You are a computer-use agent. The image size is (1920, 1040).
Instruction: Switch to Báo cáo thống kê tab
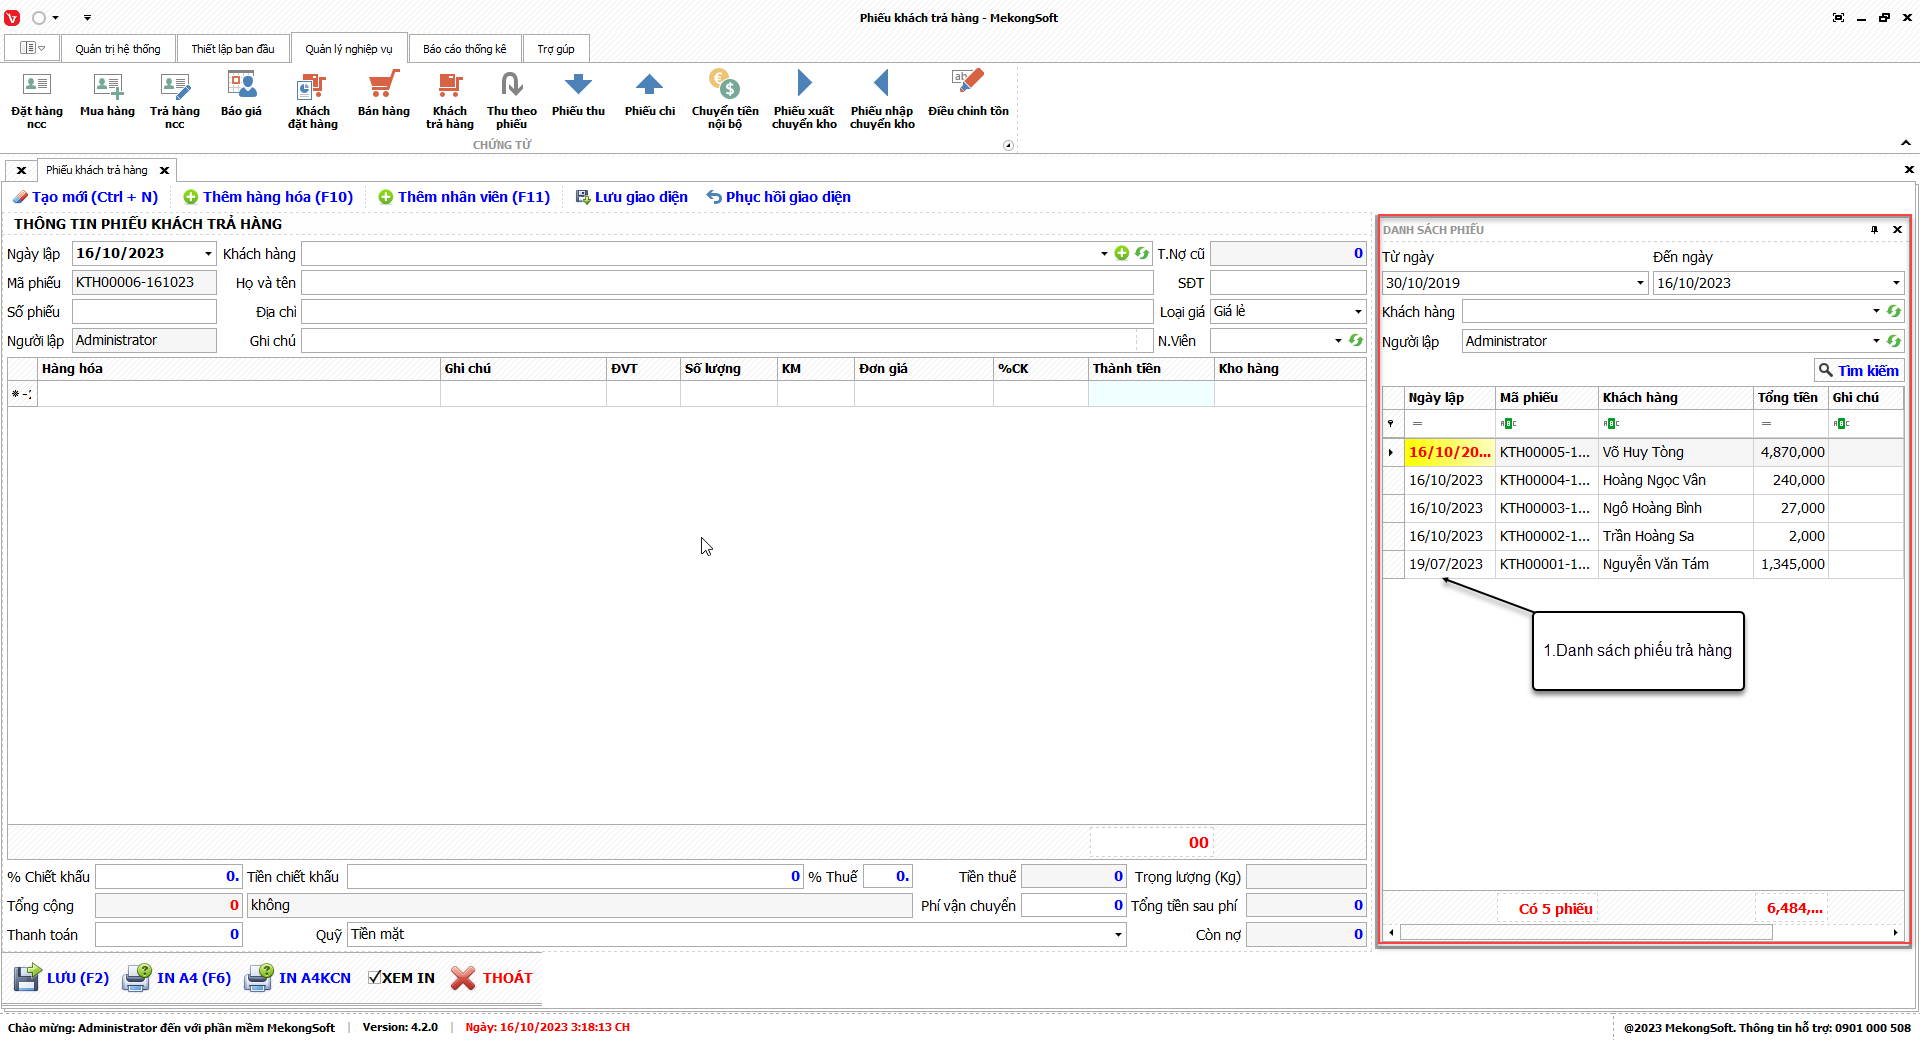click(x=464, y=49)
